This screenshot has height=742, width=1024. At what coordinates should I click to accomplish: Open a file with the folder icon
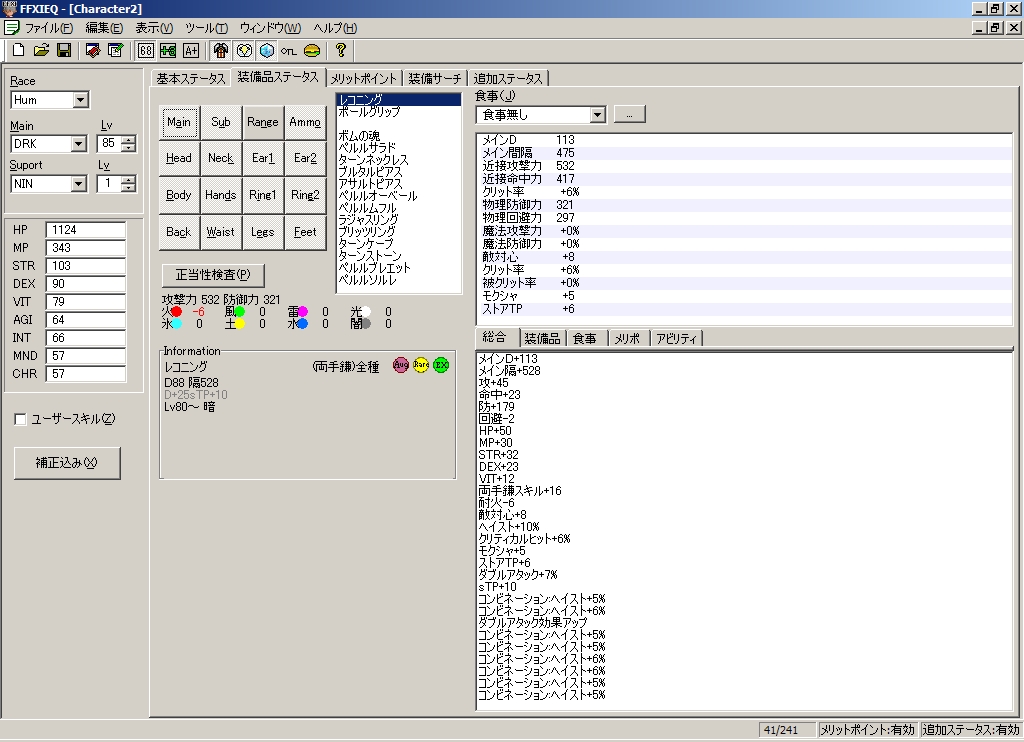[41, 50]
